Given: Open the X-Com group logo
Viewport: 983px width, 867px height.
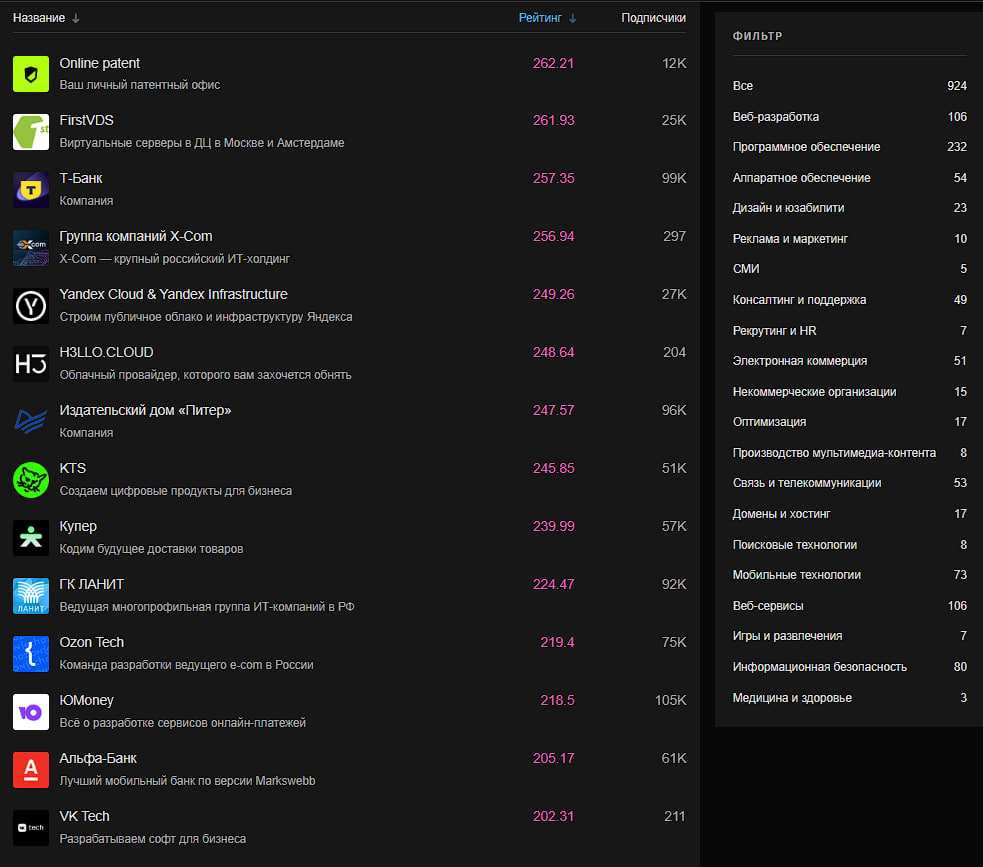Looking at the screenshot, I should click(31, 248).
